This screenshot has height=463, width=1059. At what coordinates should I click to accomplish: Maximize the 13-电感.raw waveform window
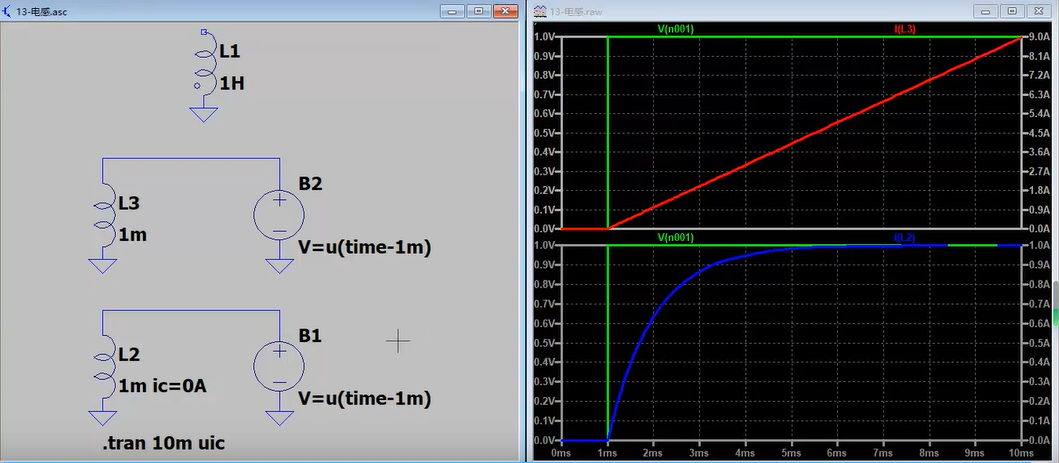(x=1012, y=11)
